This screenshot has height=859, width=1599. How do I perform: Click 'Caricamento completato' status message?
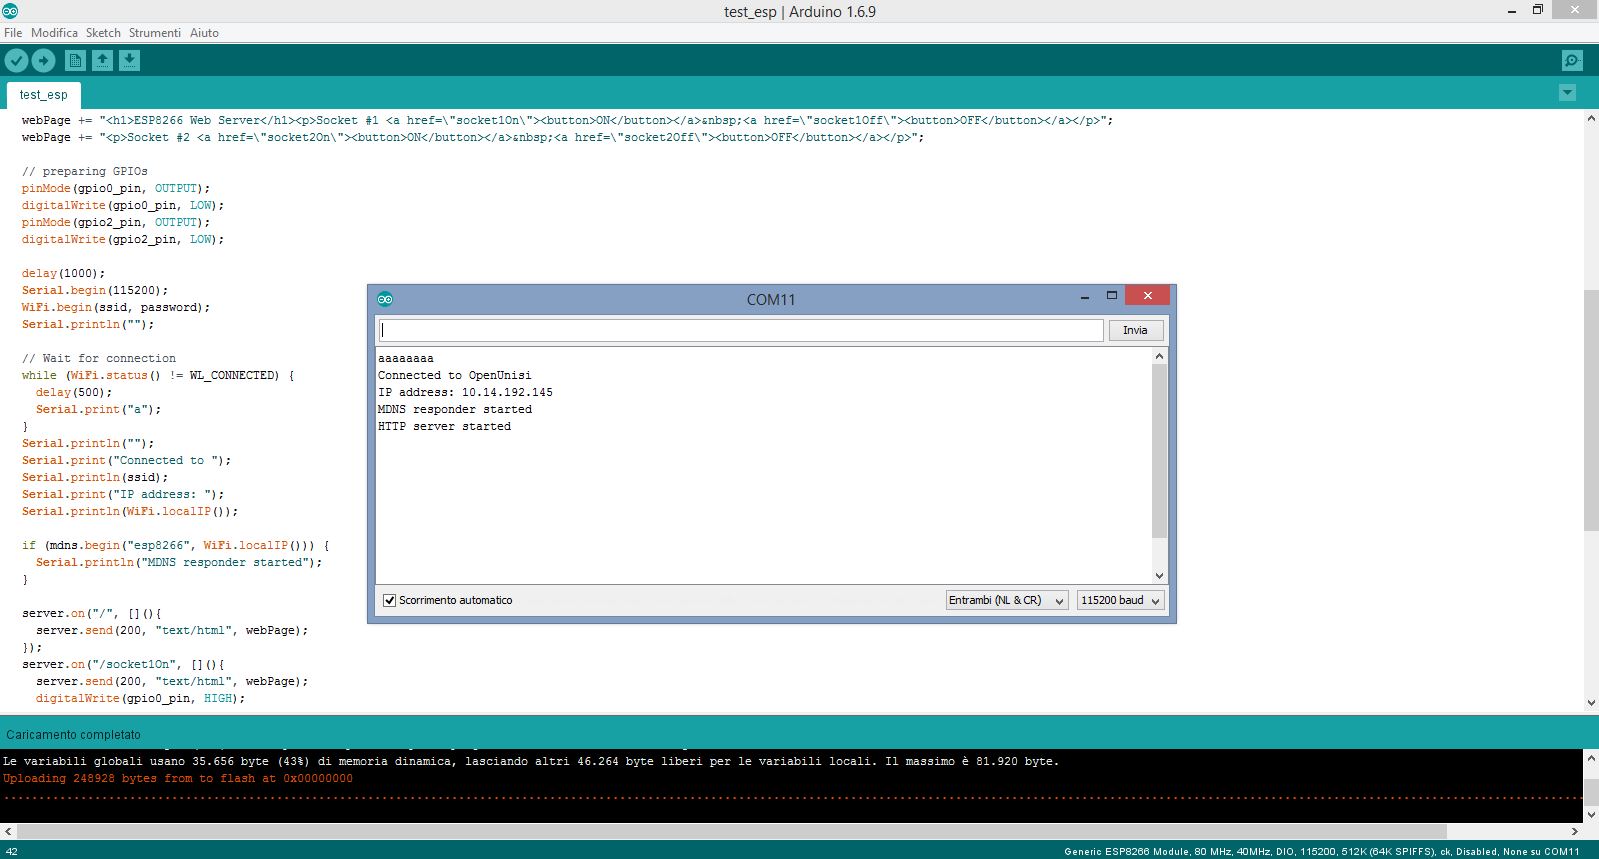73,734
